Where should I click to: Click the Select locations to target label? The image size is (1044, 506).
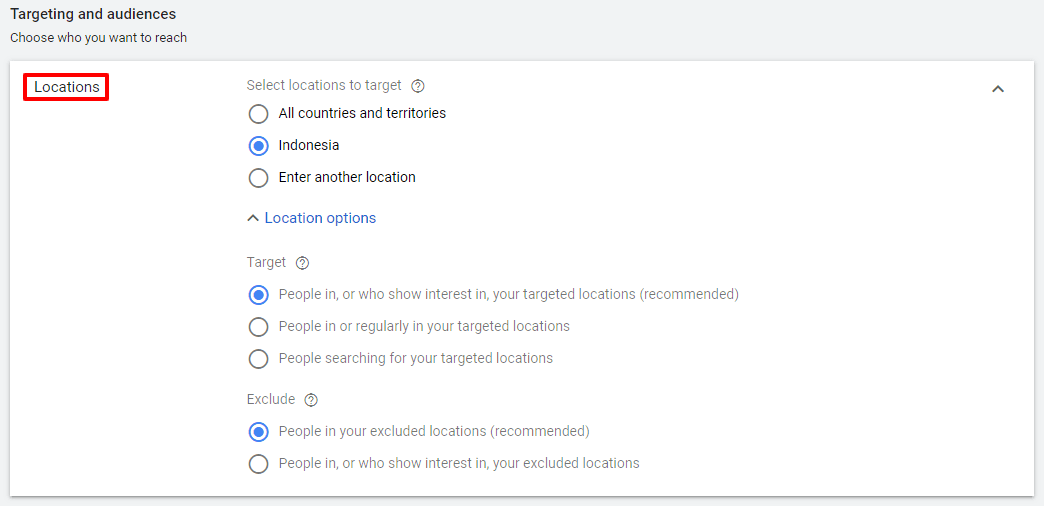point(324,86)
